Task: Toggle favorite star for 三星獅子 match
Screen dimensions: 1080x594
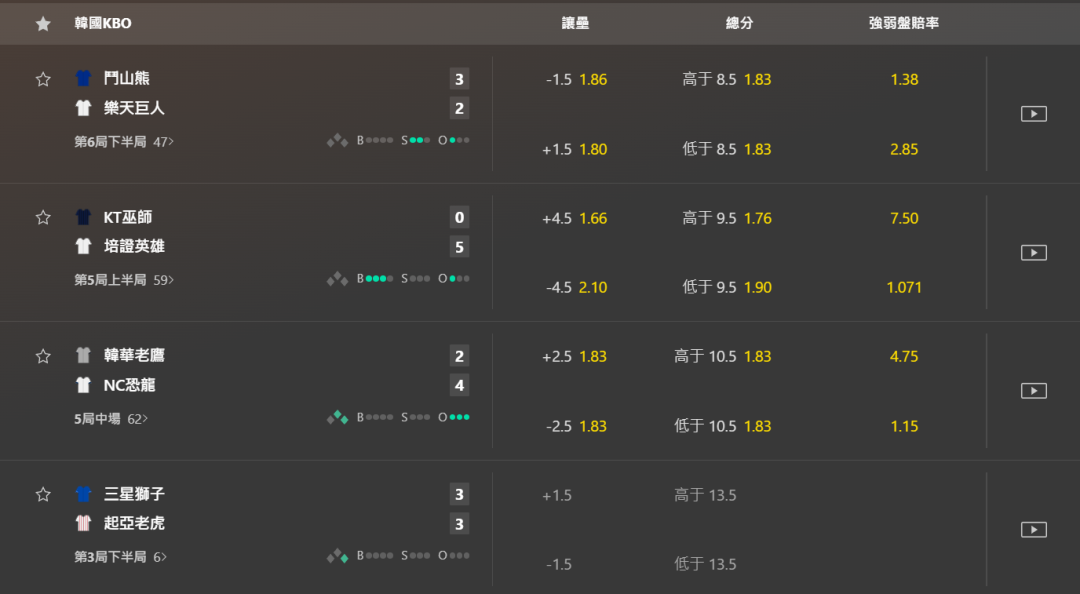Action: coord(43,495)
